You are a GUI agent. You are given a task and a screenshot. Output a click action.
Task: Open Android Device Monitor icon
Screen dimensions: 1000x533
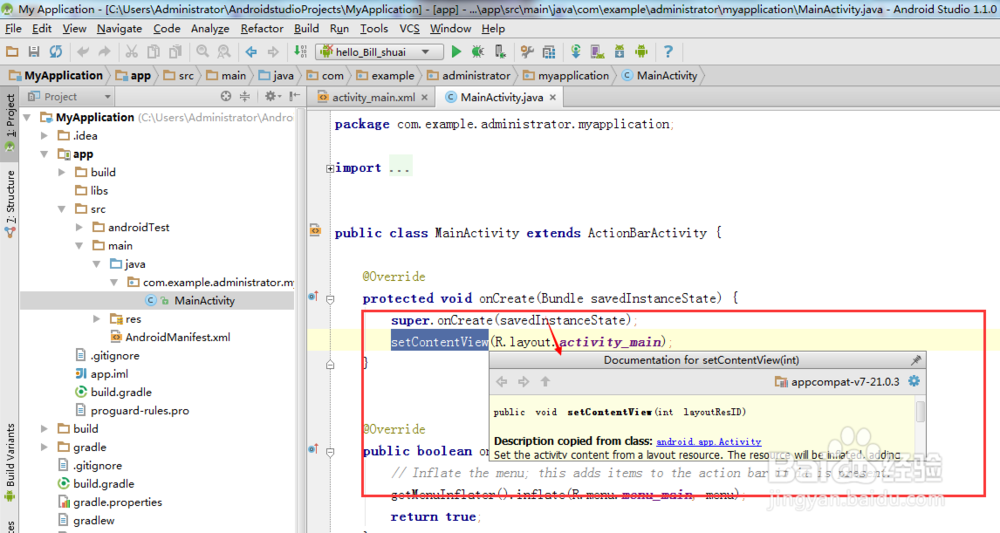641,52
